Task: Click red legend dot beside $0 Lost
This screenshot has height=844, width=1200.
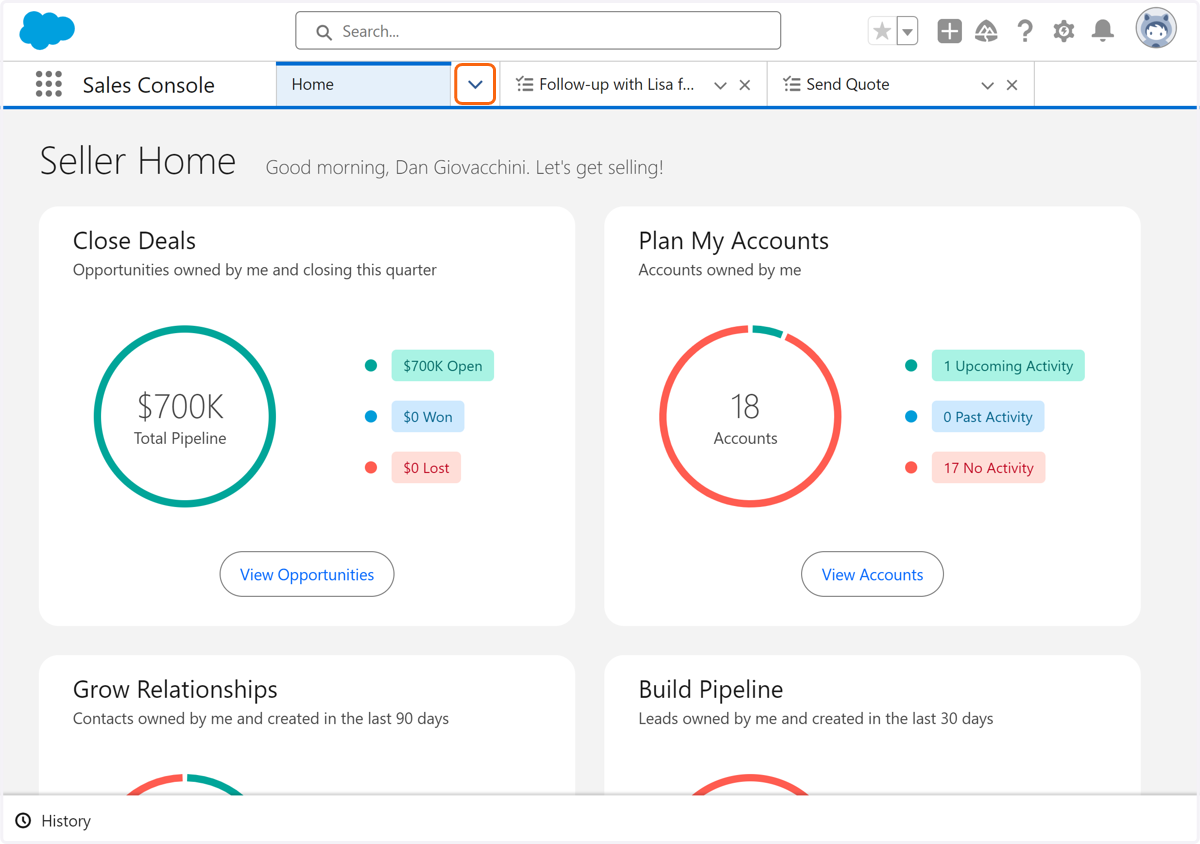Action: [x=371, y=468]
